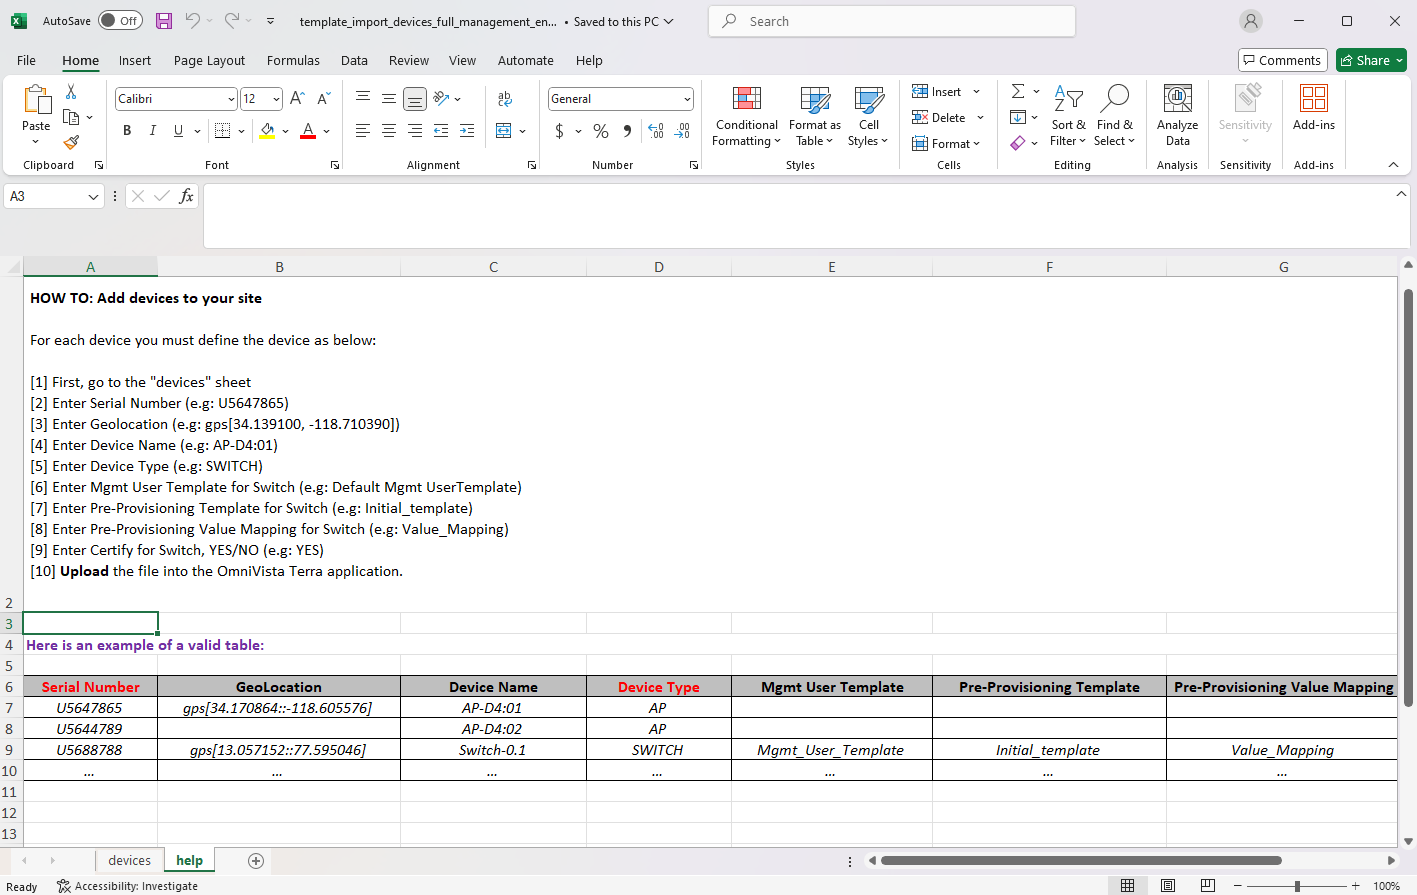
Task: Toggle AutoSave switch off/on
Action: click(x=120, y=21)
